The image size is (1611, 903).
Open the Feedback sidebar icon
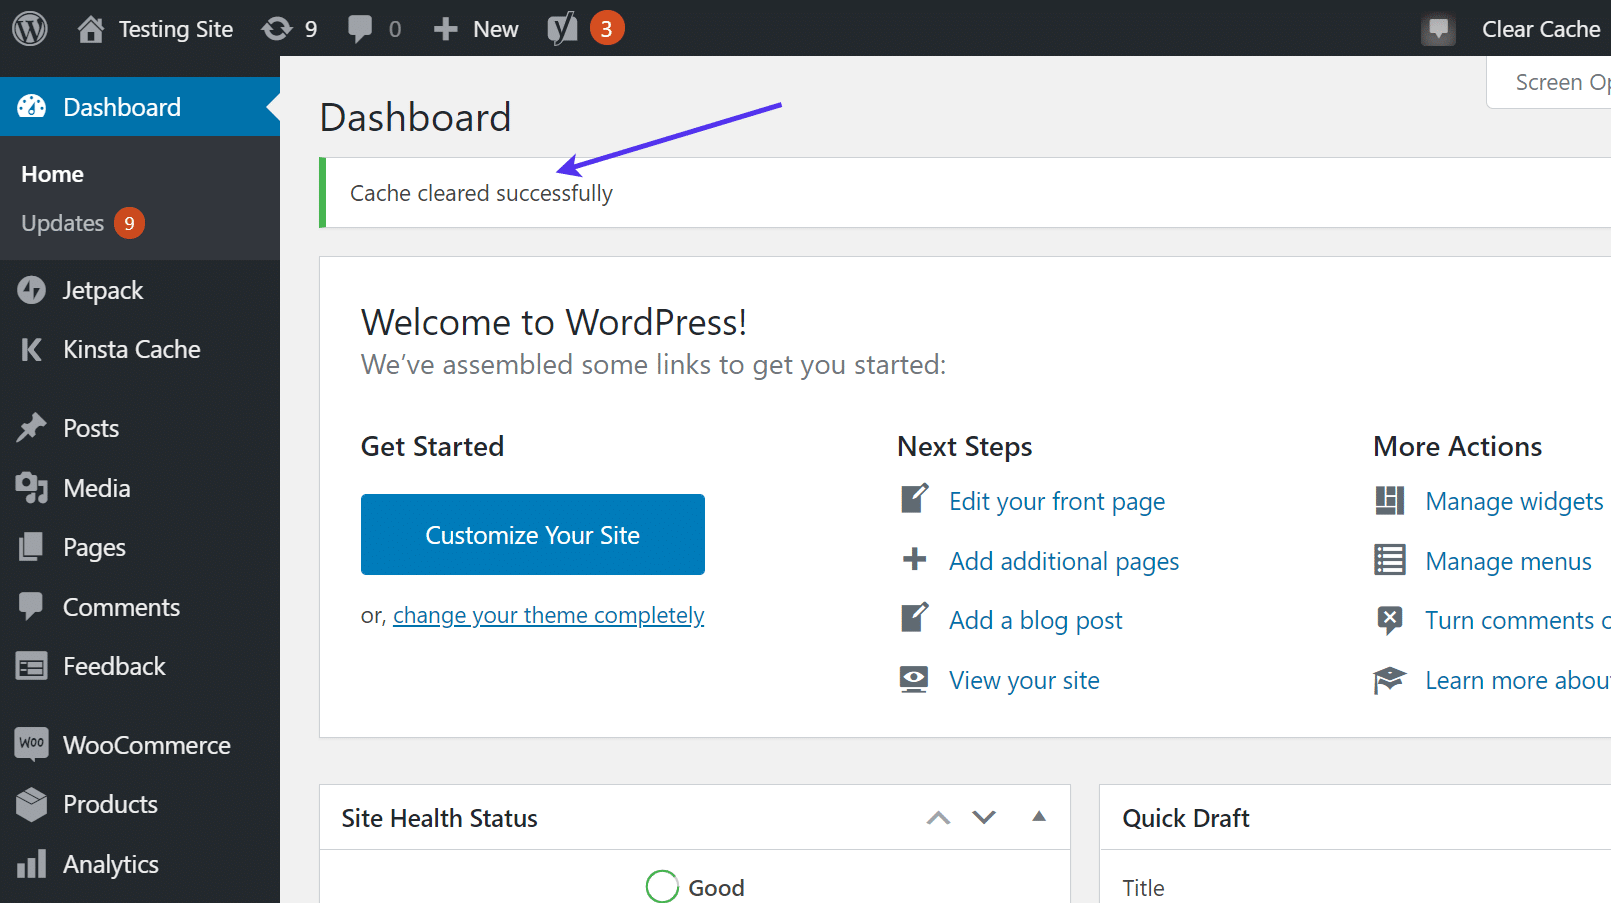coord(31,666)
